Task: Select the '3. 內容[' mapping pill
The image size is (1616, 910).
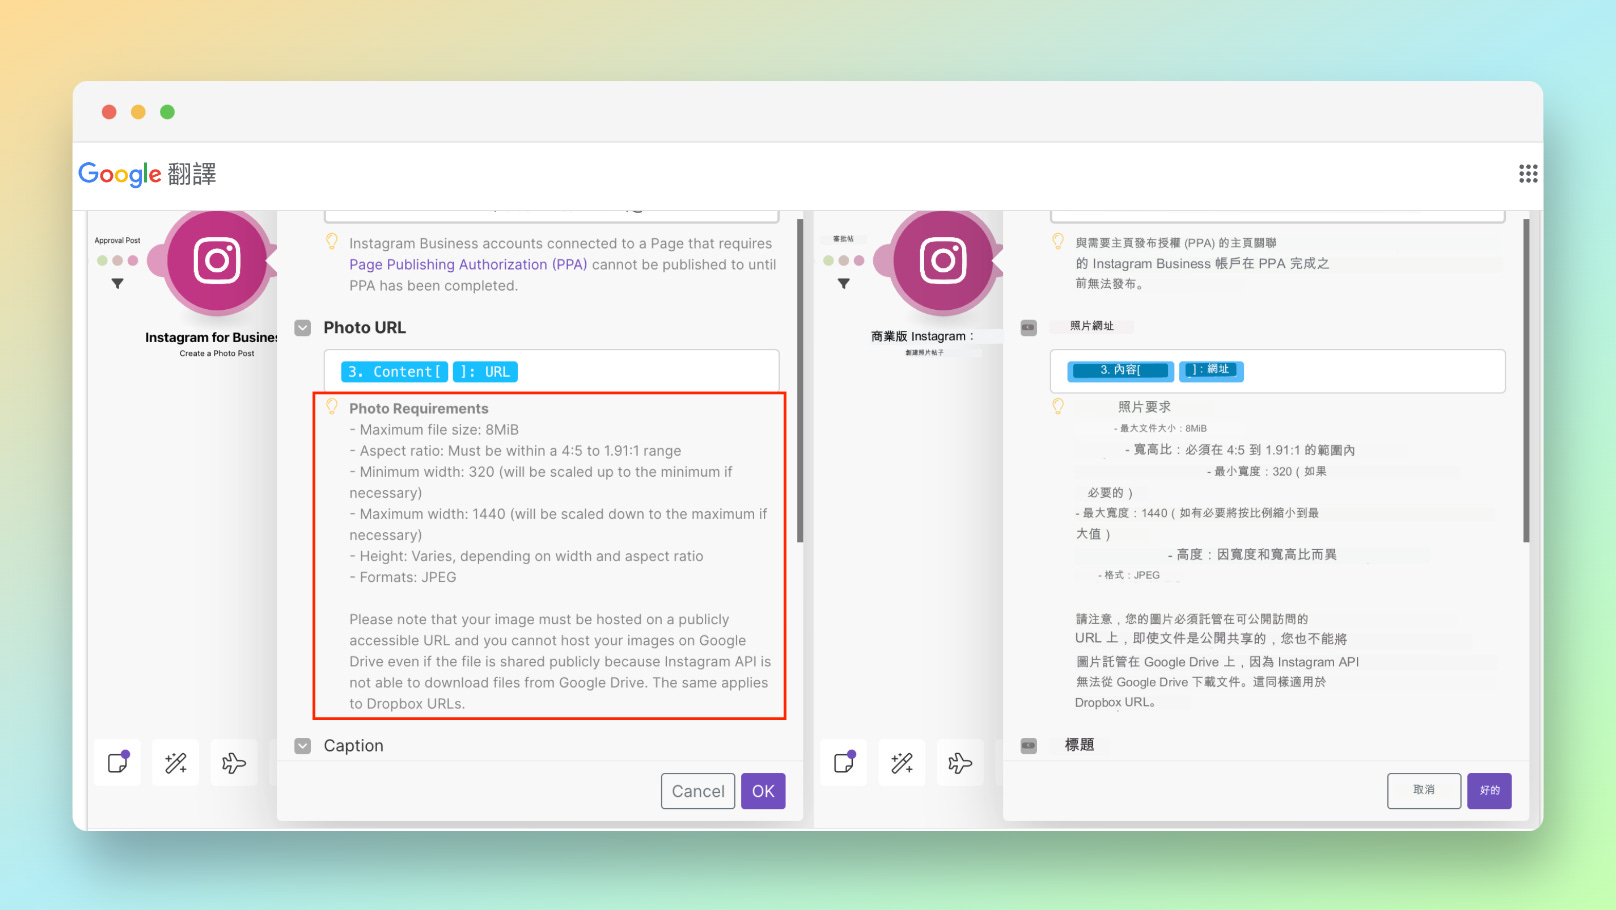Action: coord(1120,370)
